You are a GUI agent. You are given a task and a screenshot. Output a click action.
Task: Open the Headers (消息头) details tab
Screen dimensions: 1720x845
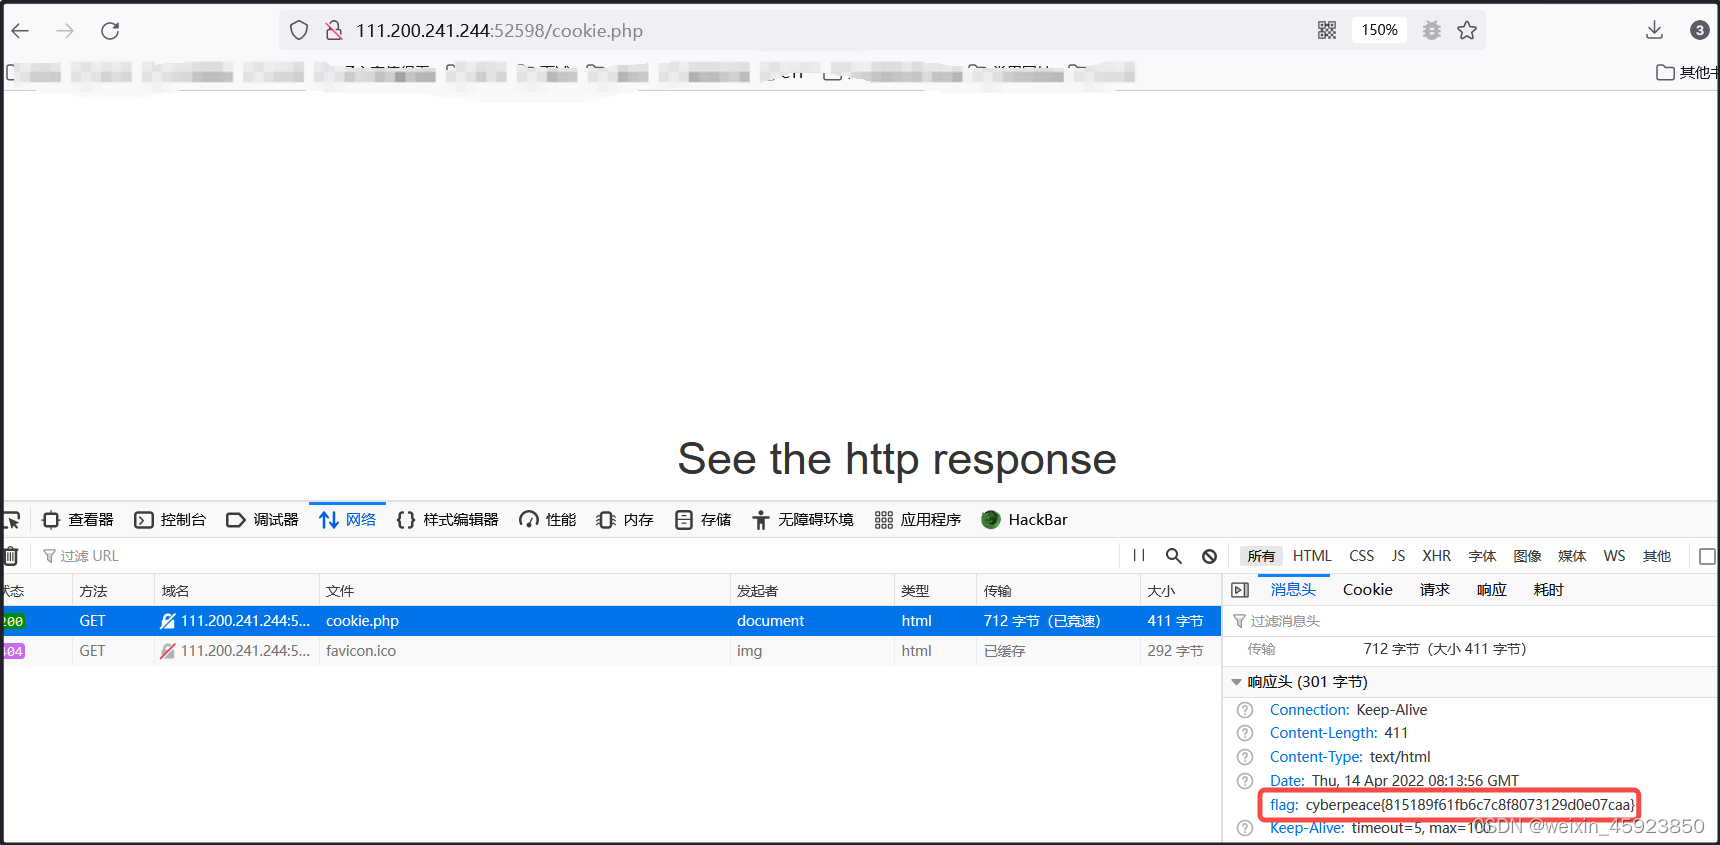pos(1293,590)
